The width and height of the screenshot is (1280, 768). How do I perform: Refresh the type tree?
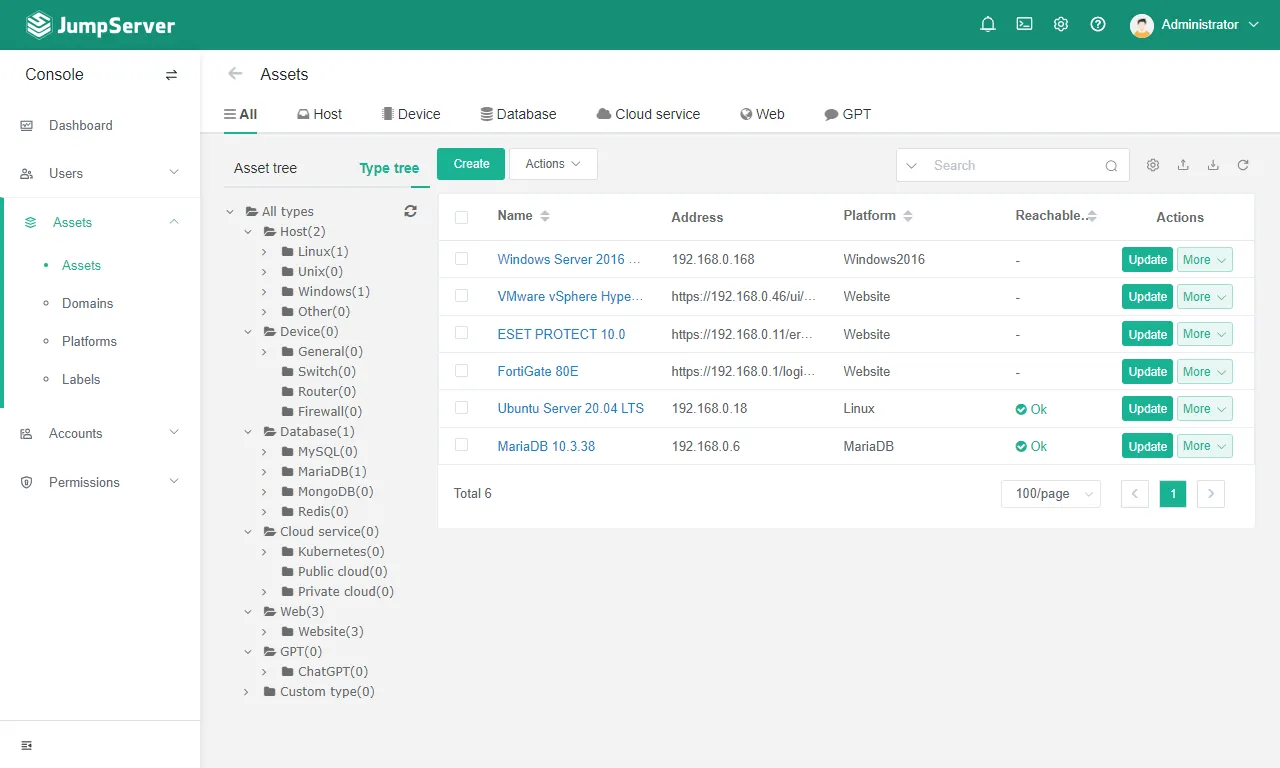click(410, 211)
